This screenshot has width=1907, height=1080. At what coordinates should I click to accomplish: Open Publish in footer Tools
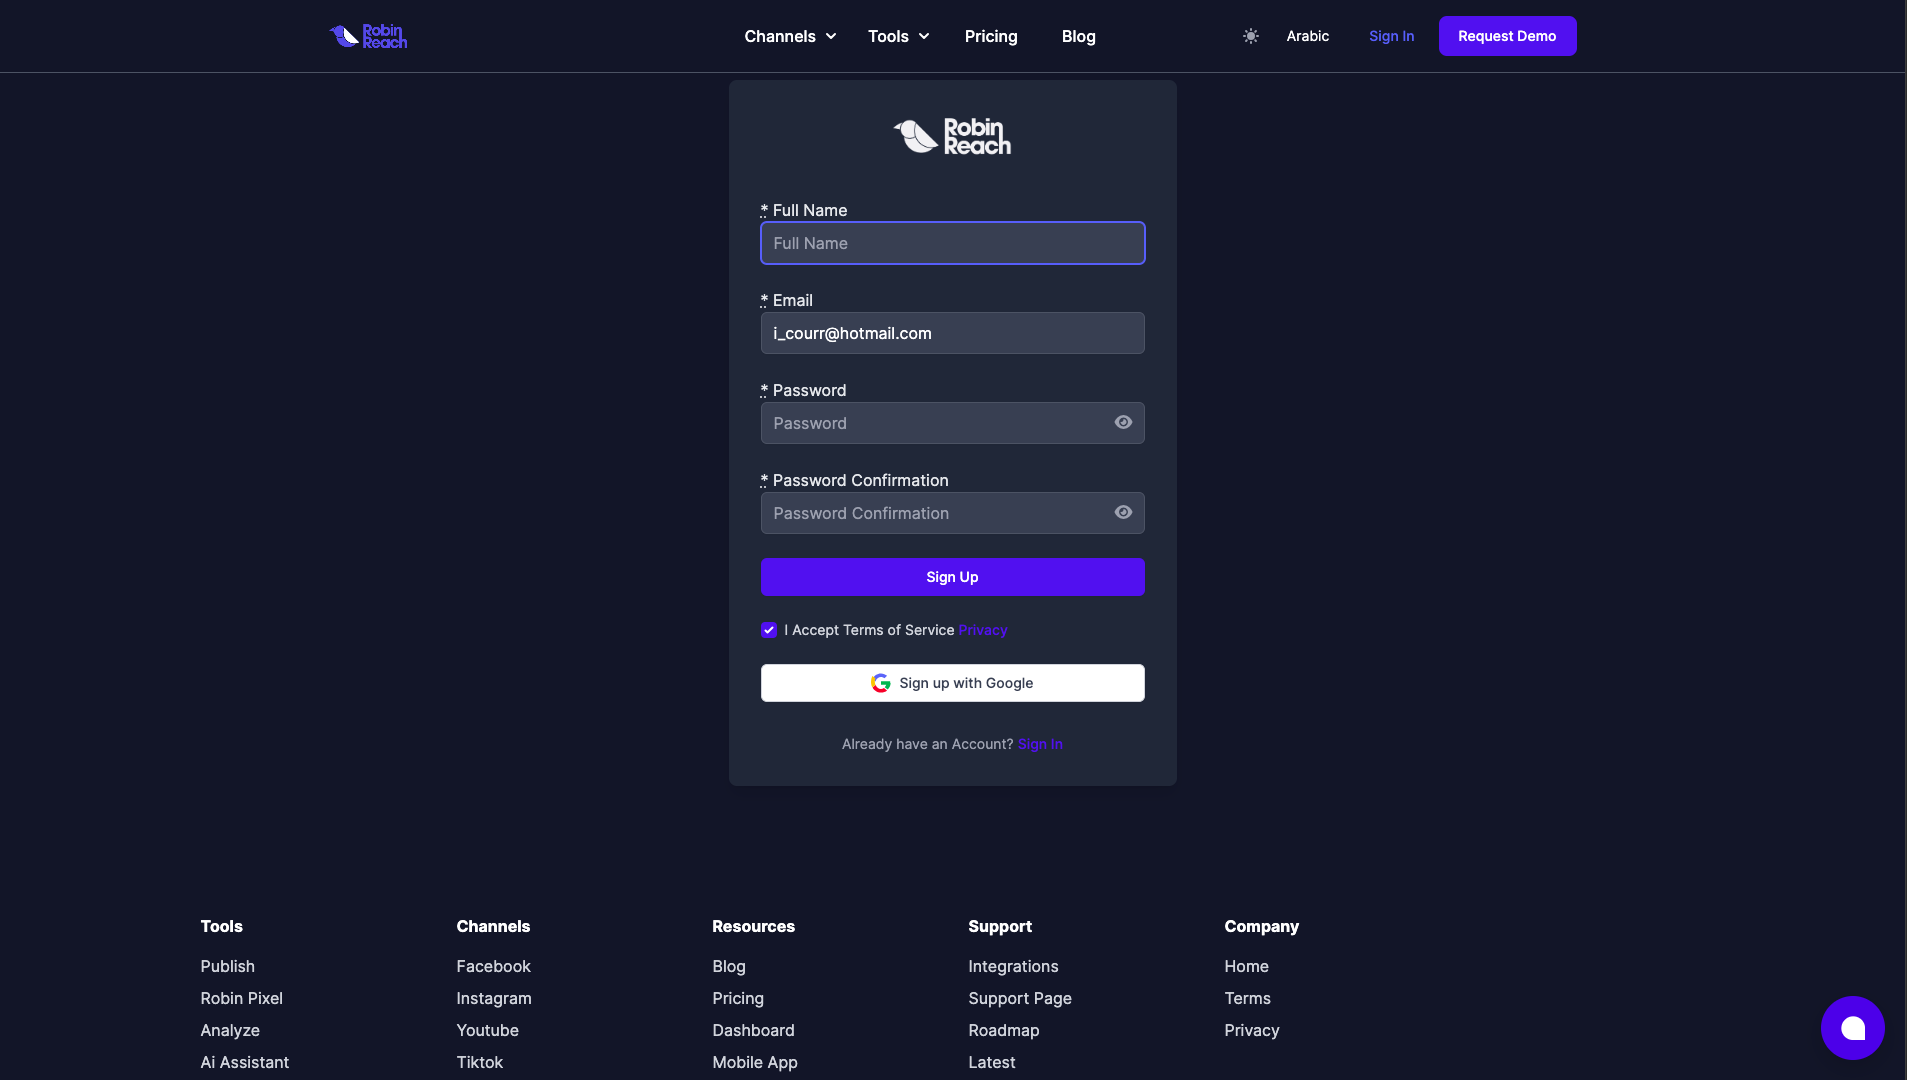[x=227, y=966]
